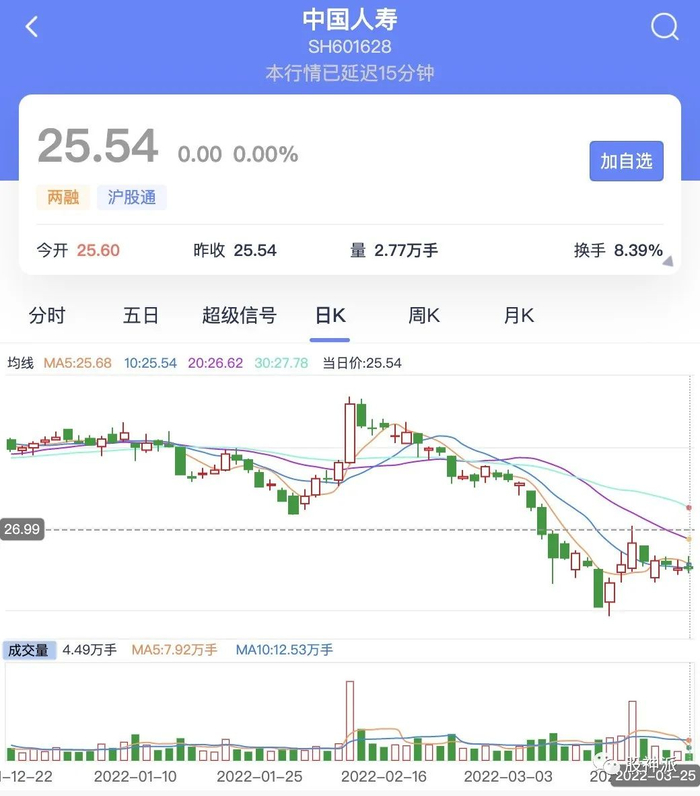This screenshot has width=700, height=796.
Task: Click the 成交量 indicator selector
Action: coord(29,650)
